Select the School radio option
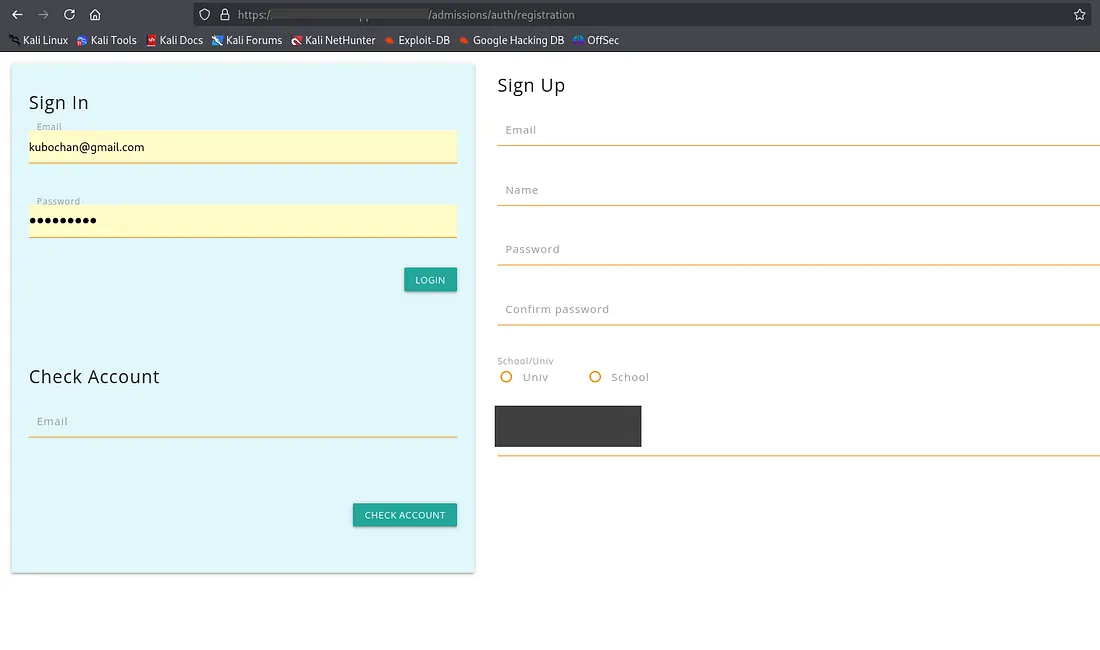The width and height of the screenshot is (1100, 650). click(595, 377)
